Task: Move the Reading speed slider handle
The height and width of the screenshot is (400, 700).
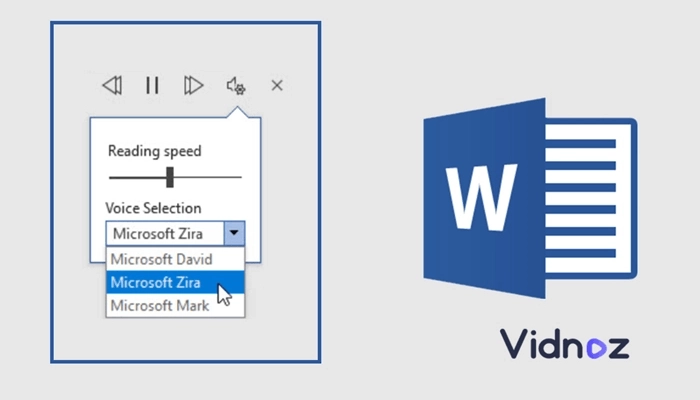Action: (170, 177)
